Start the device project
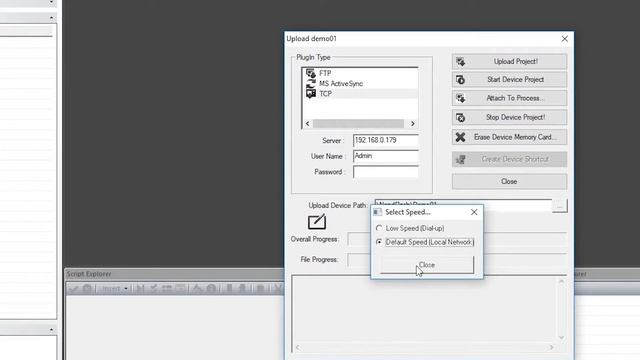The width and height of the screenshot is (640, 360). click(x=509, y=80)
